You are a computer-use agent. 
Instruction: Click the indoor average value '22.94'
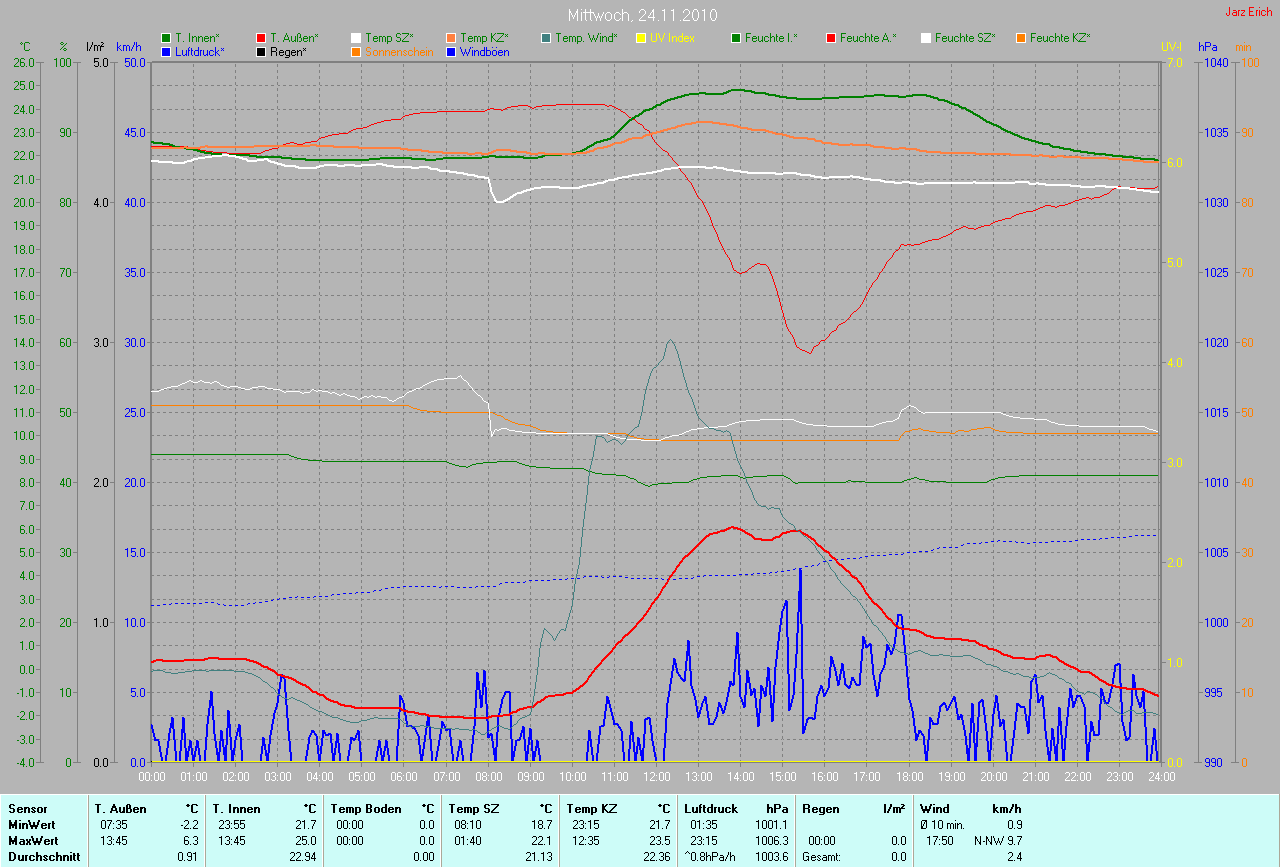tap(301, 857)
